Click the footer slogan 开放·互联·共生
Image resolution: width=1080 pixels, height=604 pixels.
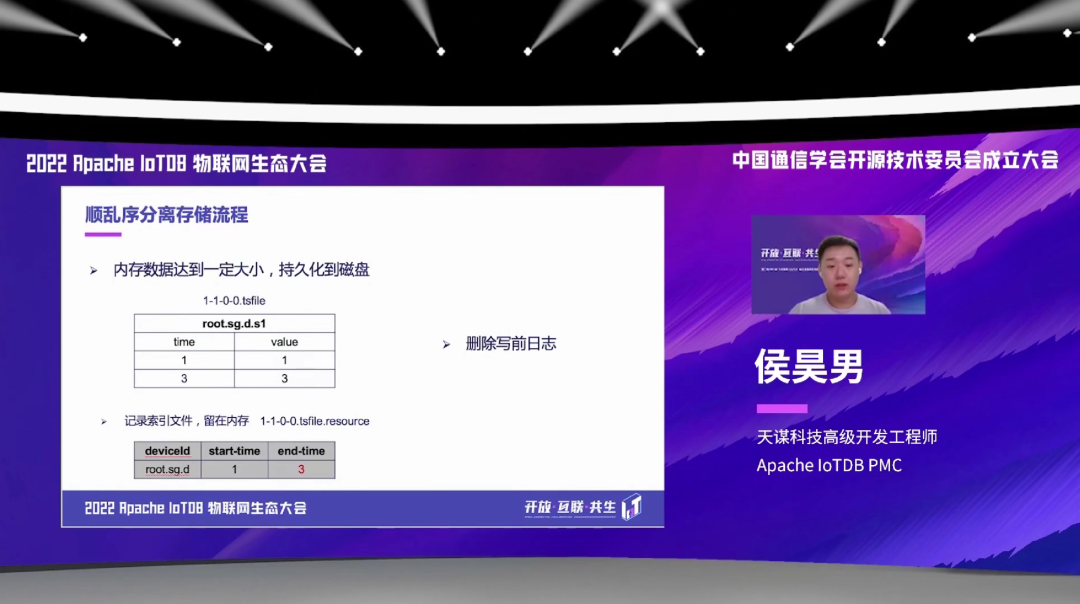click(570, 508)
